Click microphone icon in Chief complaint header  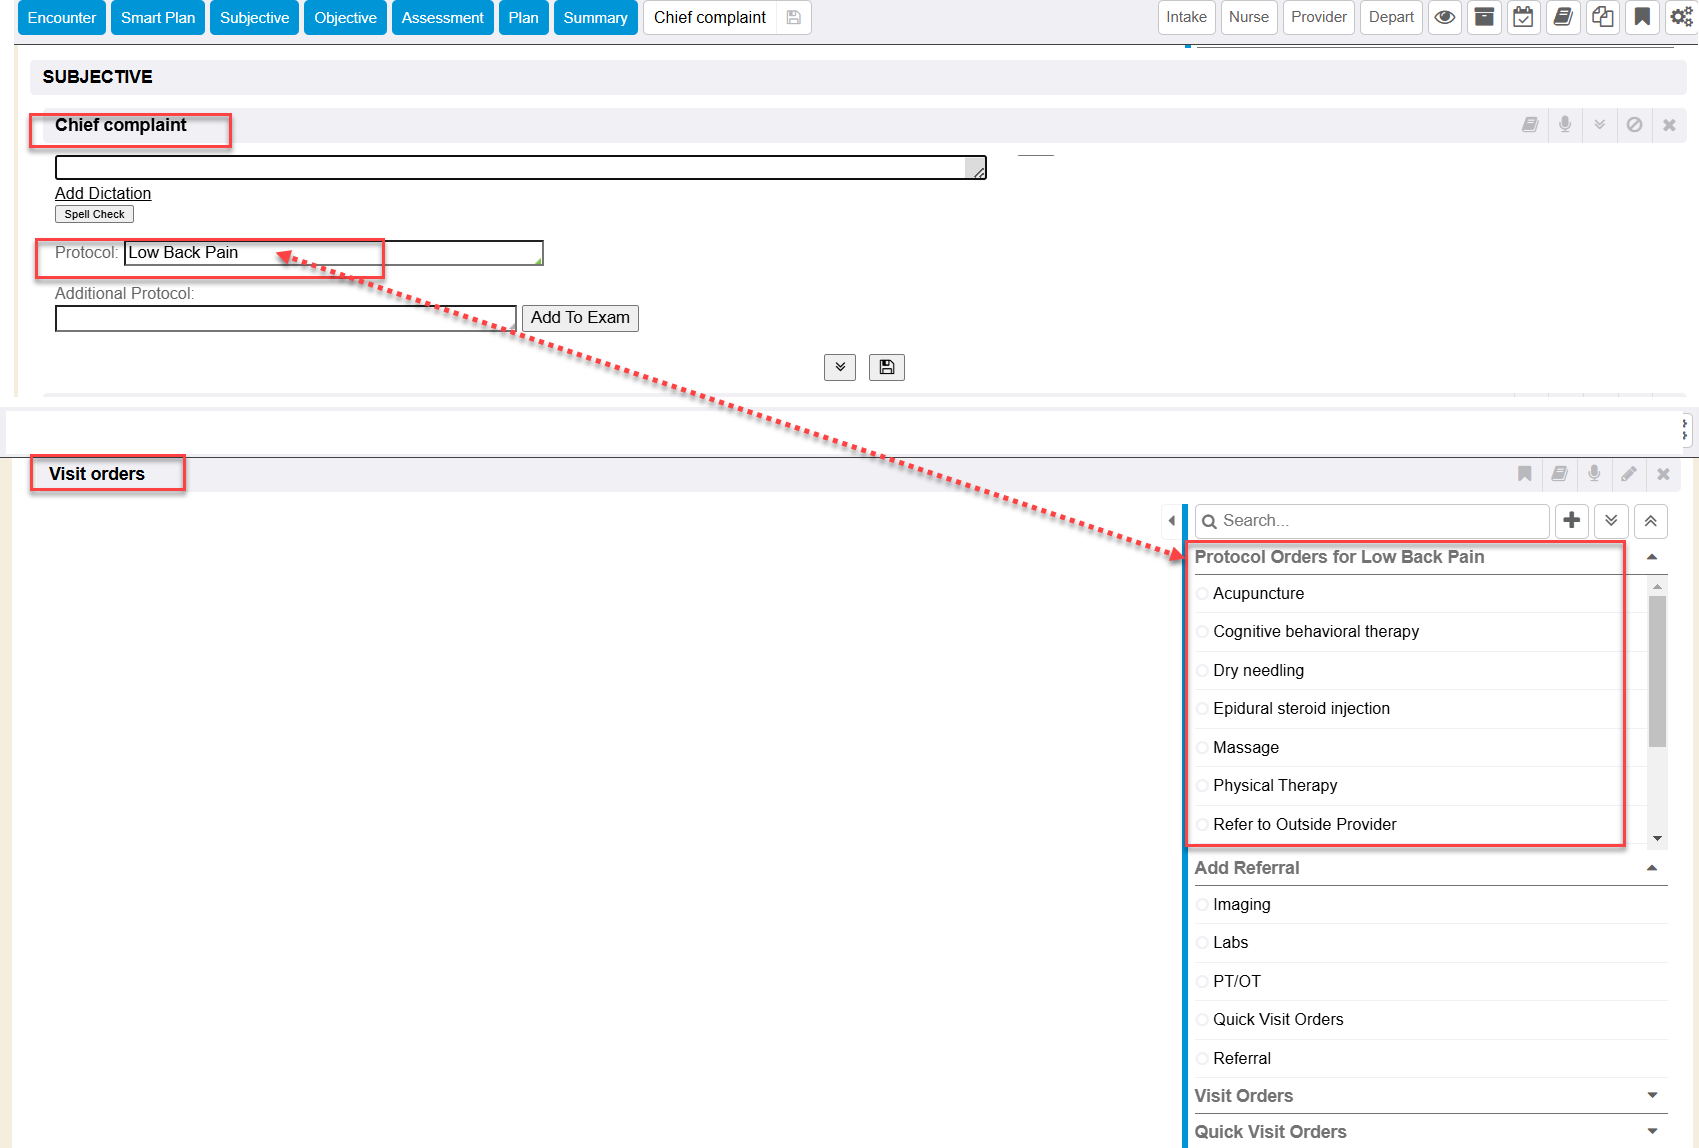coord(1565,125)
